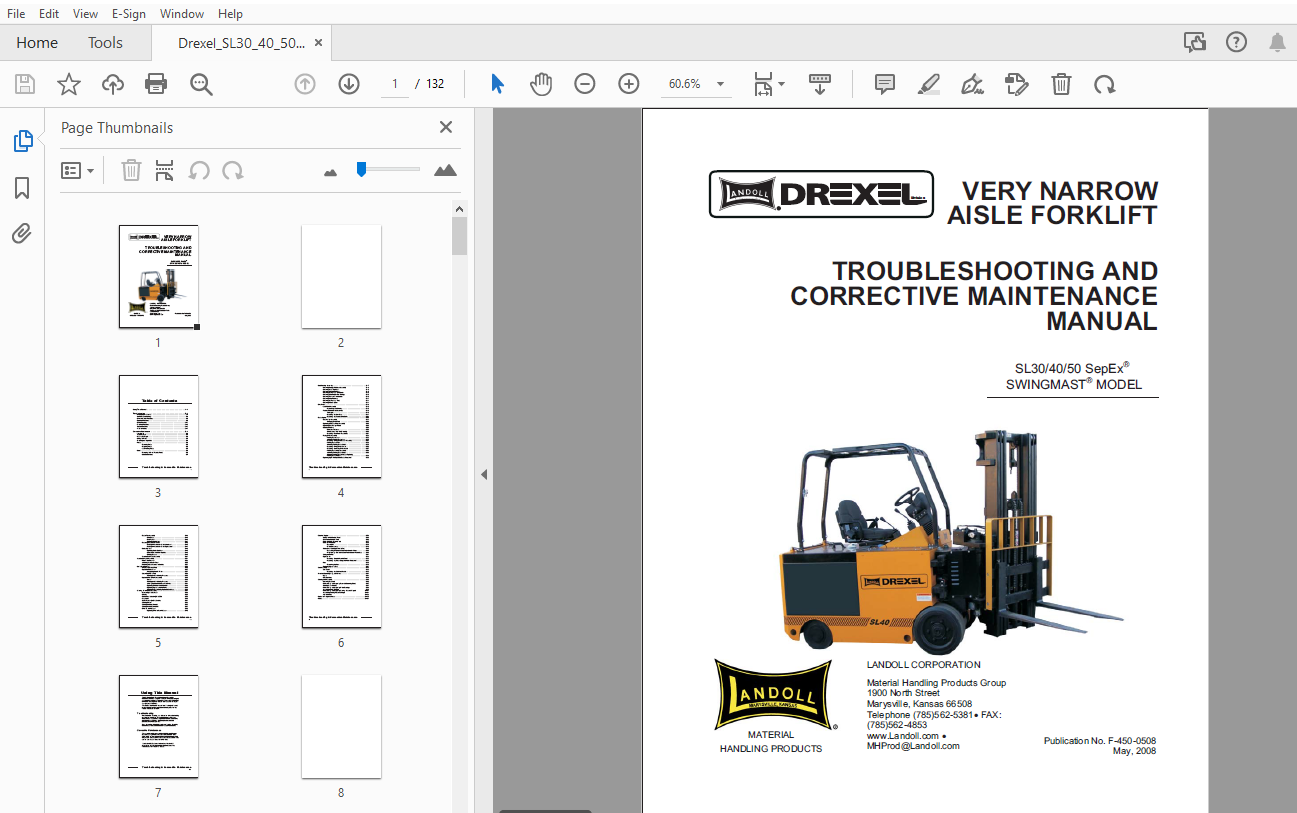The height and width of the screenshot is (813, 1297).
Task: Select the highlight text pen tool
Action: [929, 84]
